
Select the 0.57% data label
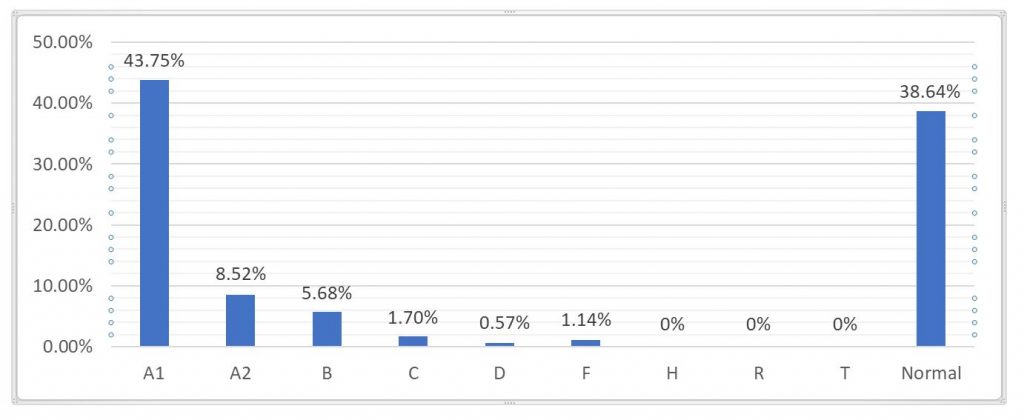pyautogui.click(x=499, y=323)
